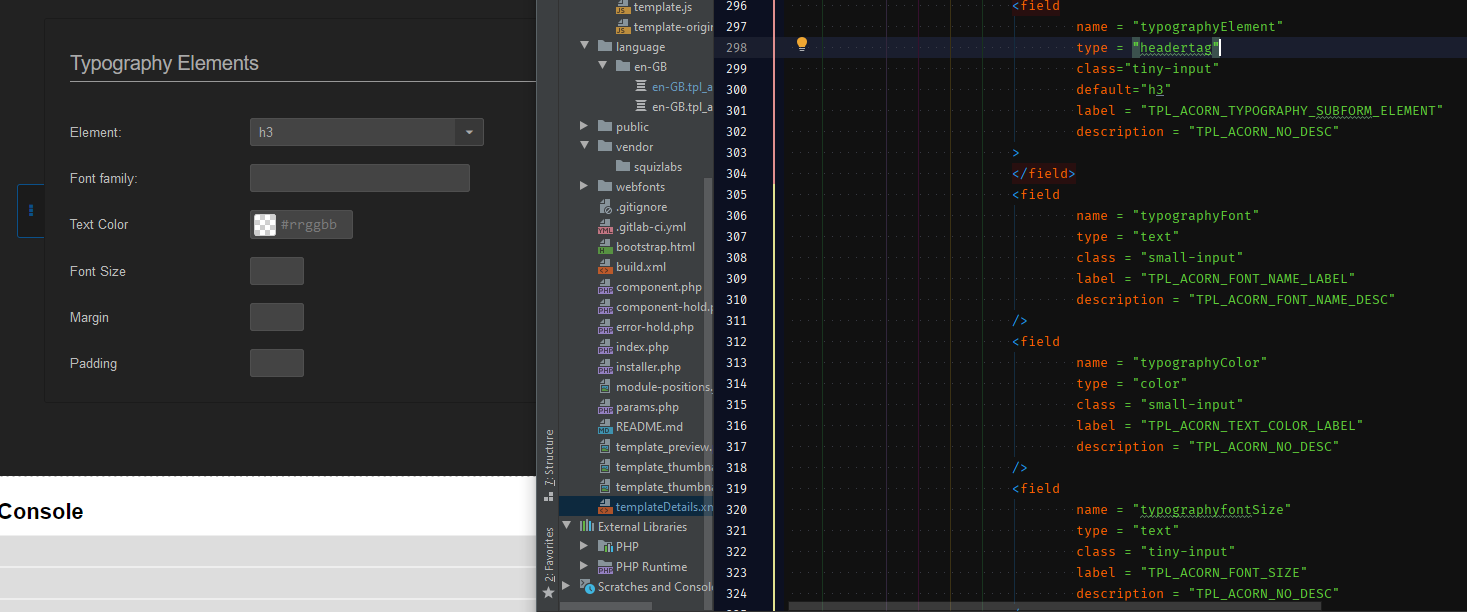Click the Margin input box

277,317
